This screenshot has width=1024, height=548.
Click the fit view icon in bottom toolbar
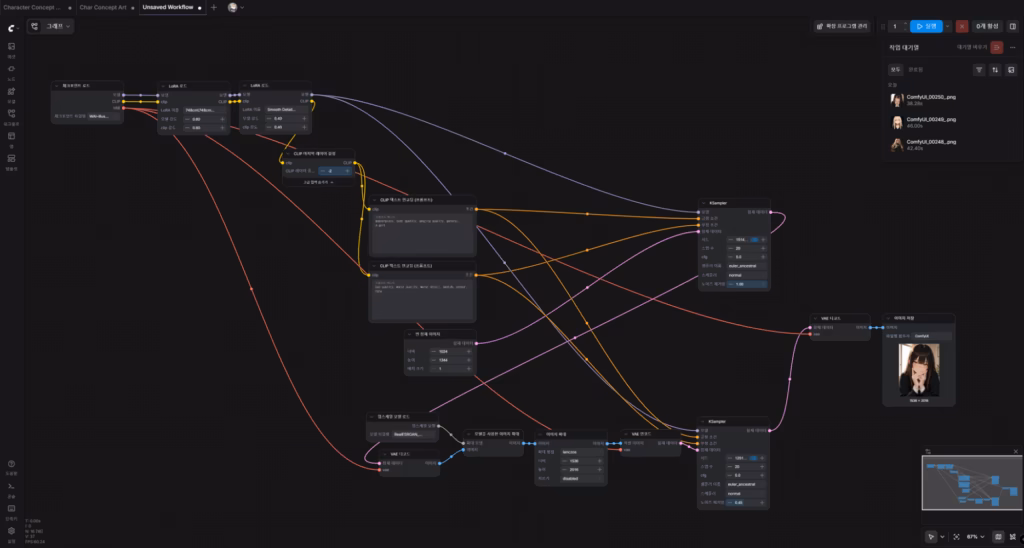956,537
